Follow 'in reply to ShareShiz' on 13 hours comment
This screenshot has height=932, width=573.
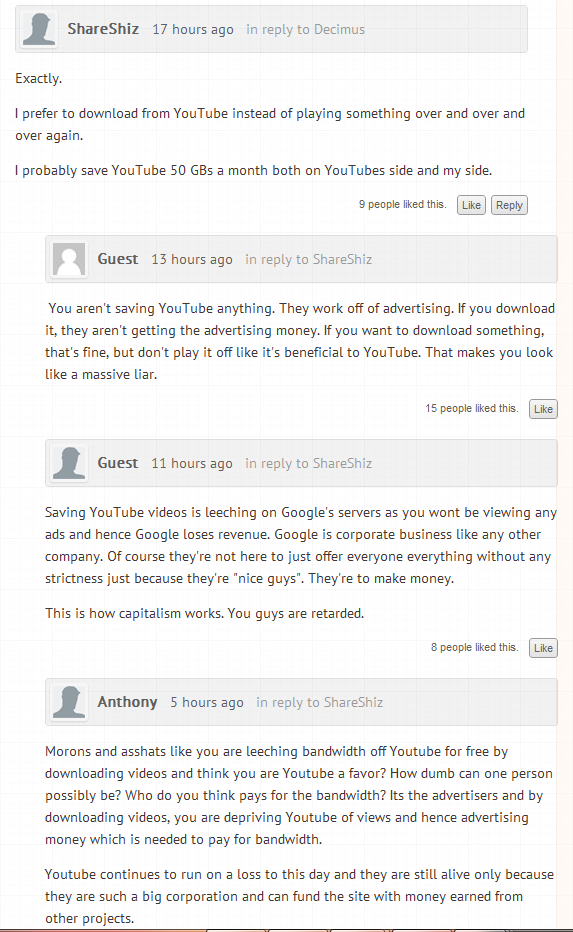click(x=308, y=259)
